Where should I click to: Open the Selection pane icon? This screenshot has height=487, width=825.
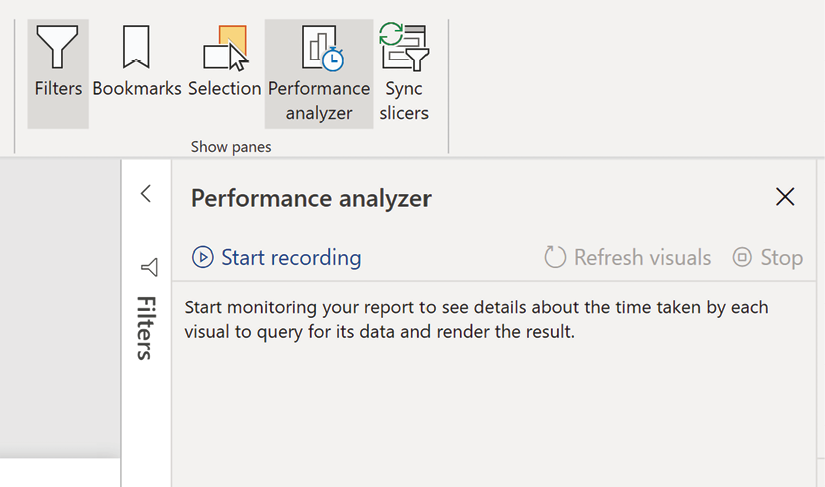[226, 48]
